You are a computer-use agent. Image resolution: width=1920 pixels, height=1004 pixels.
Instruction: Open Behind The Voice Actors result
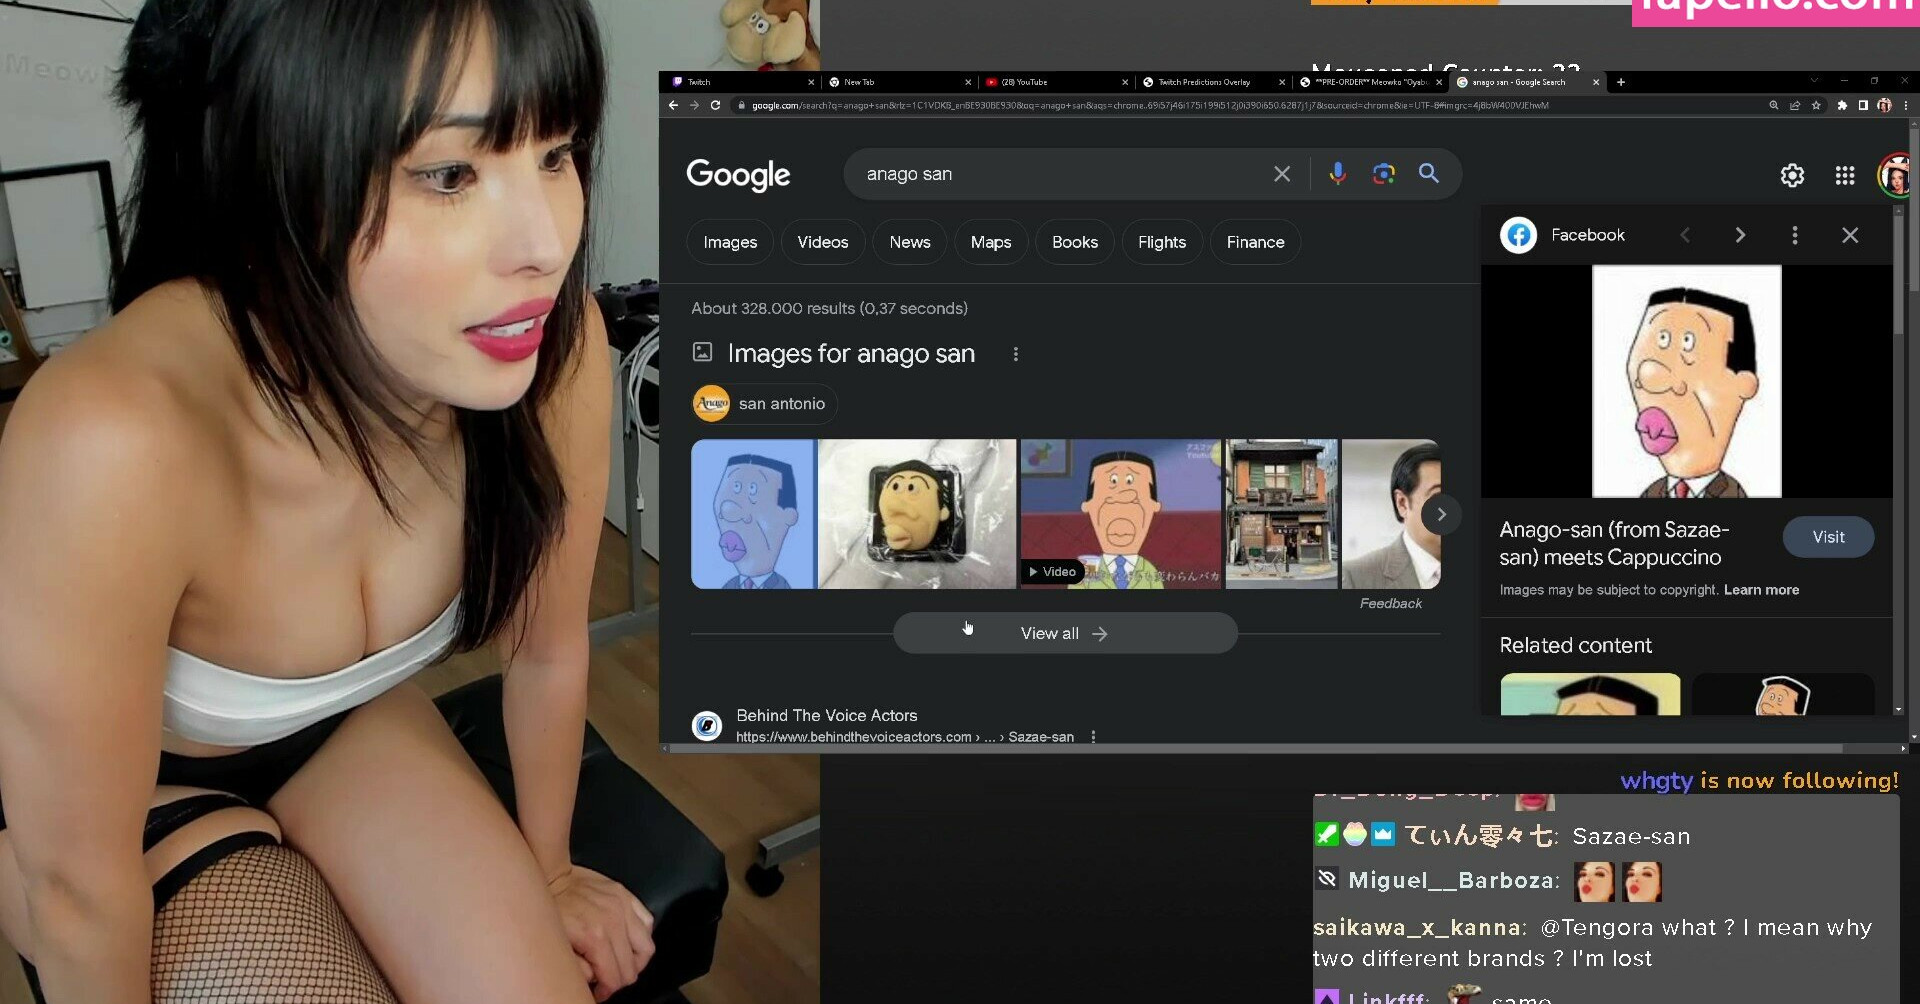click(826, 716)
